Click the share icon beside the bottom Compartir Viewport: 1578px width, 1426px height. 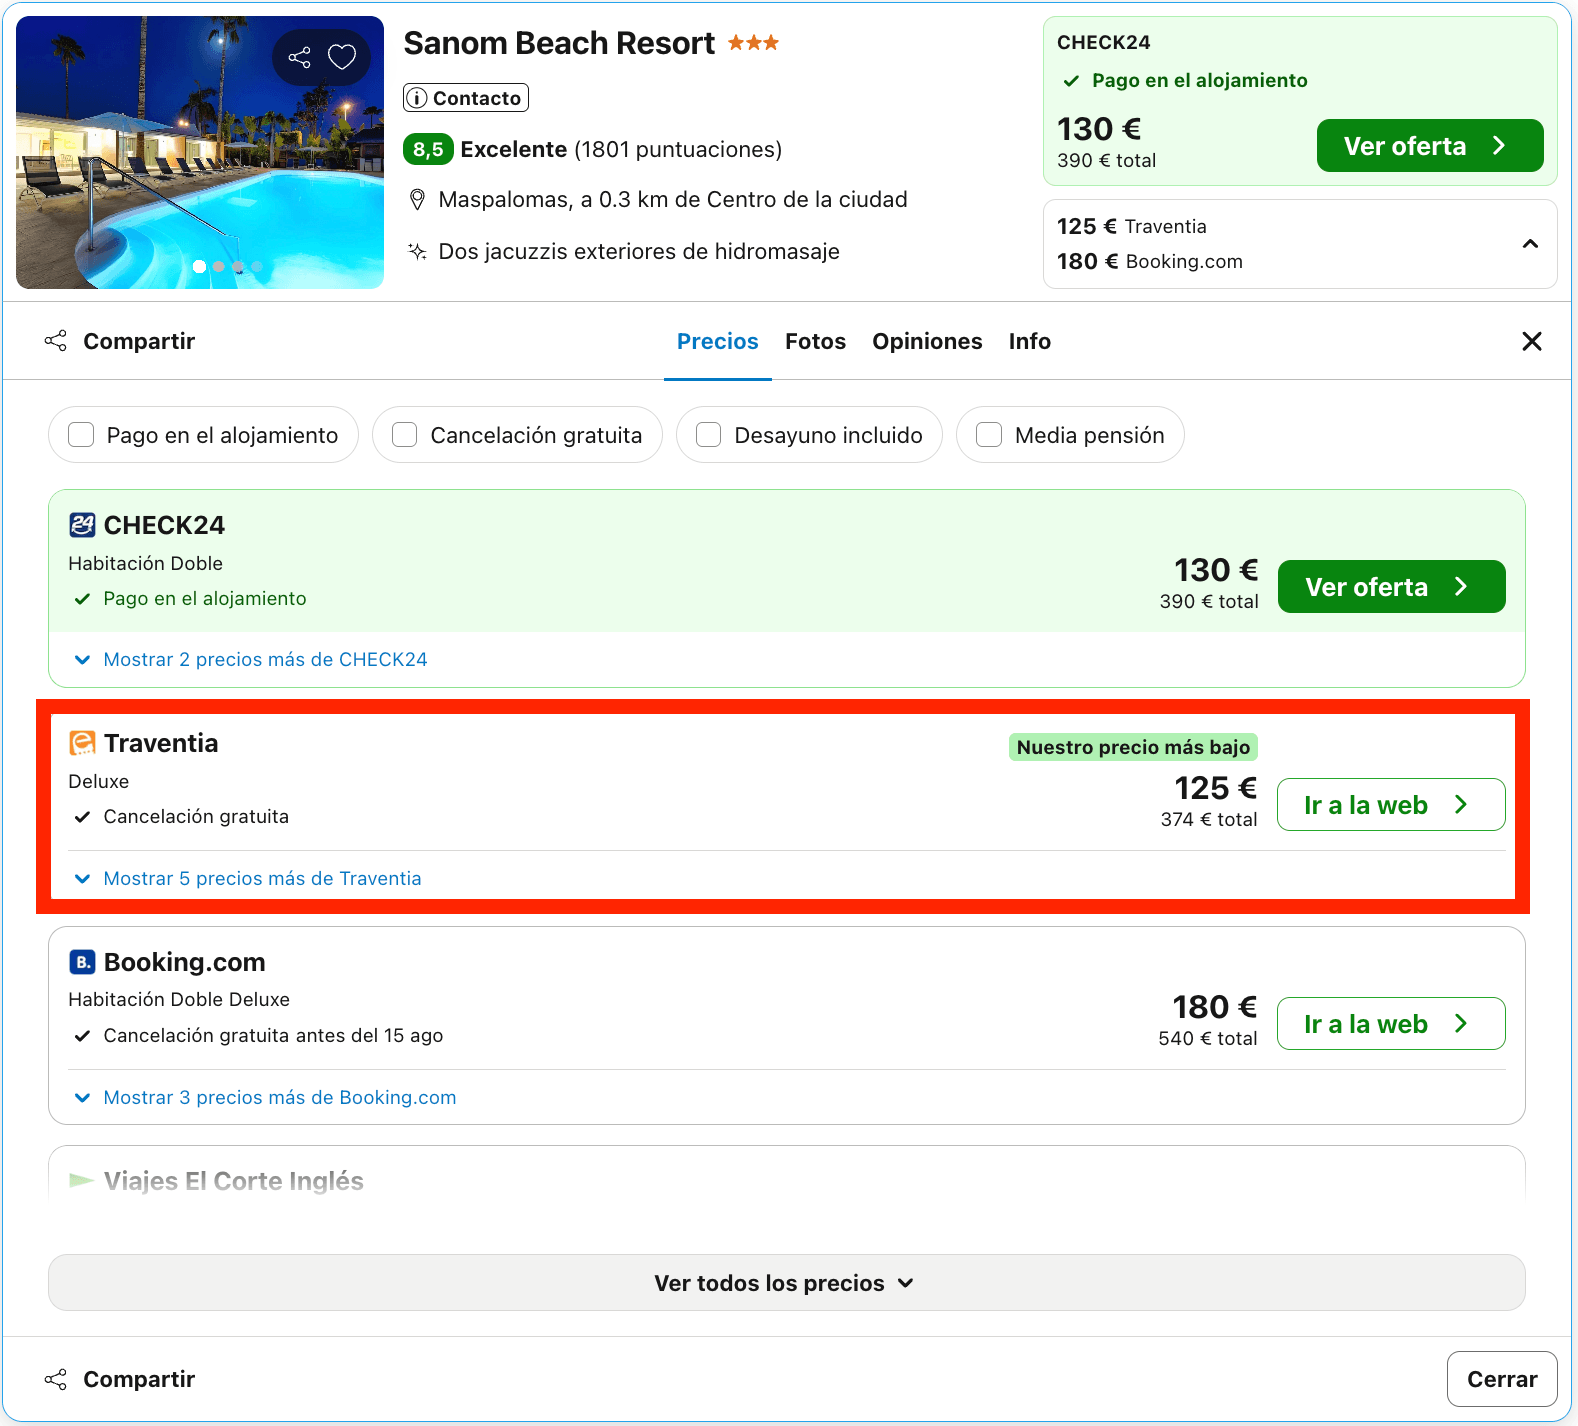(56, 1379)
